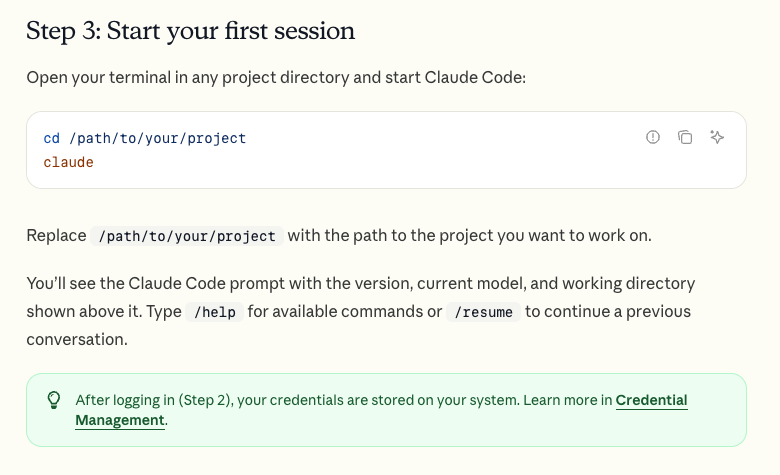
Task: Click the sparkle Ask AI icon
Action: [x=717, y=137]
